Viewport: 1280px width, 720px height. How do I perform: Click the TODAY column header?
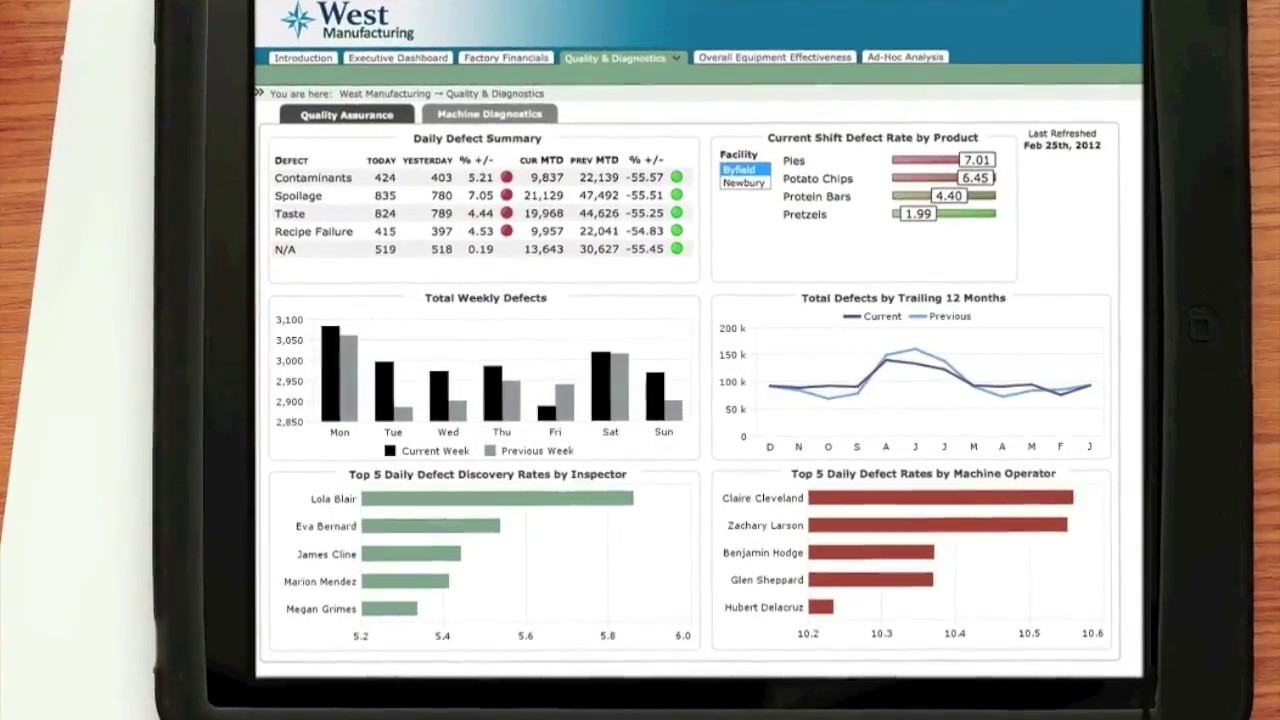pyautogui.click(x=381, y=161)
